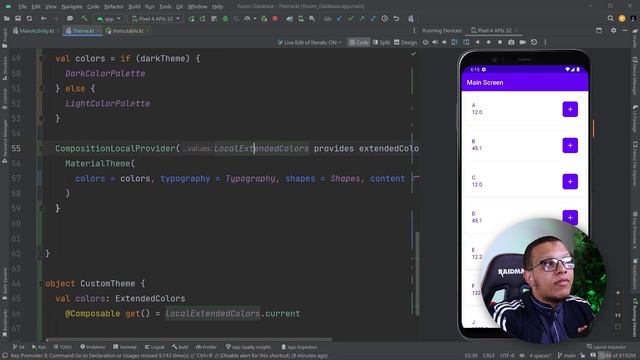This screenshot has height=360, width=640.
Task: Open the Terminal tool window
Action: [x=124, y=347]
